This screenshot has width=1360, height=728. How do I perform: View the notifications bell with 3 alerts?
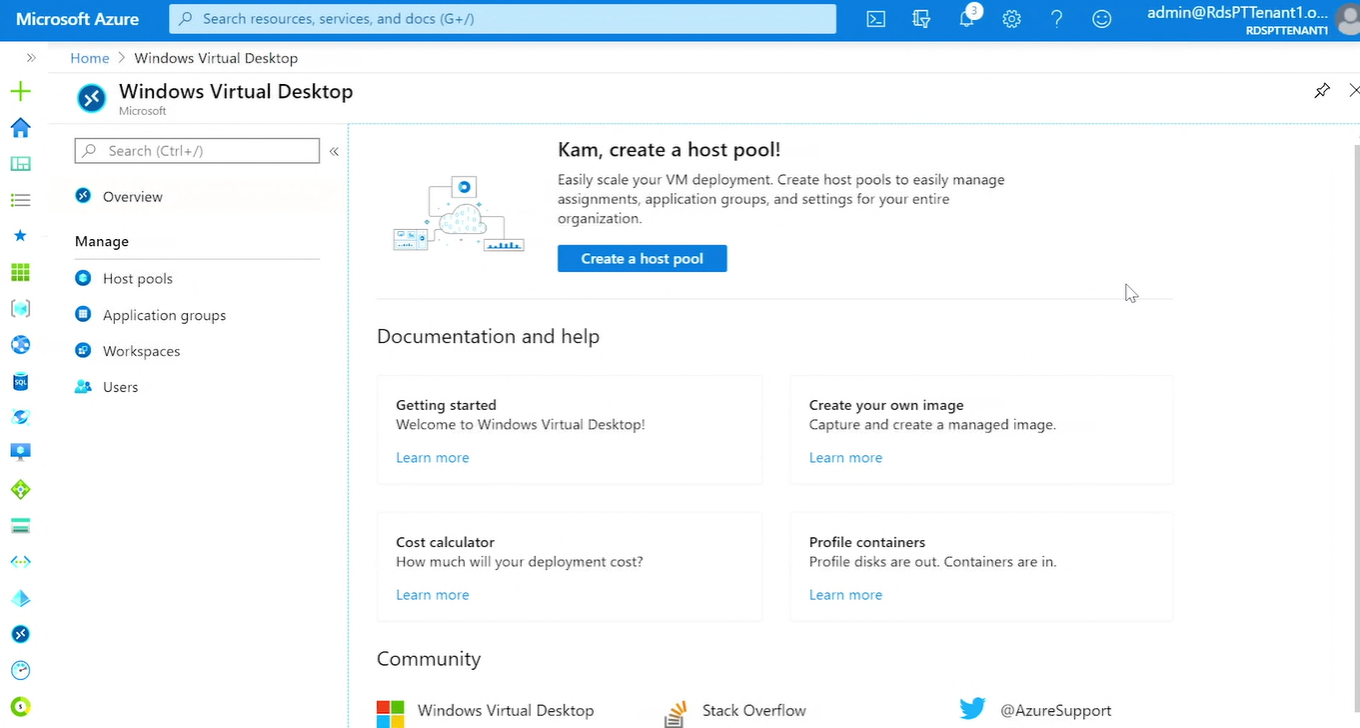966,19
